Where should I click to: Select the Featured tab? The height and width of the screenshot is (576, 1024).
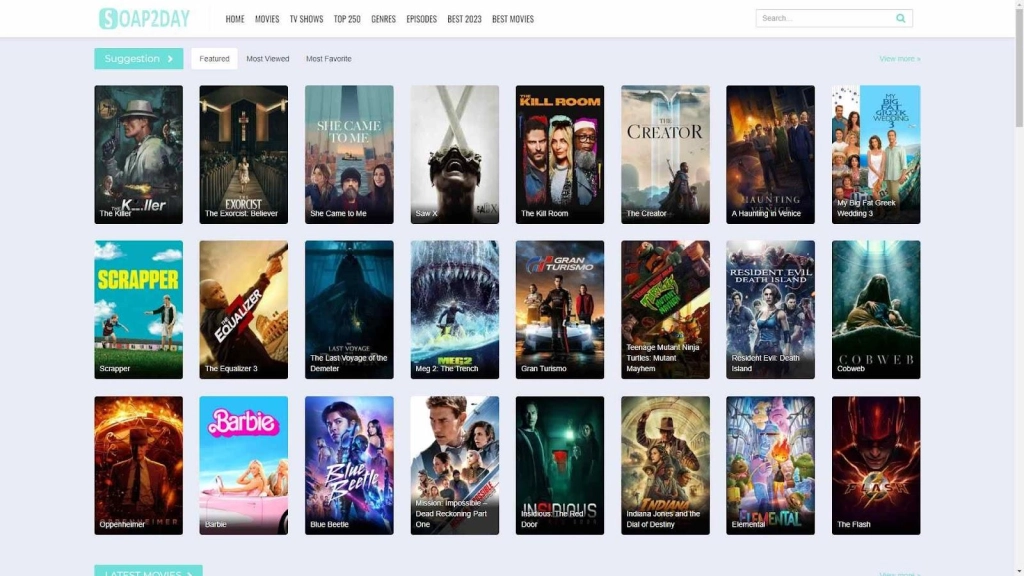tap(214, 59)
